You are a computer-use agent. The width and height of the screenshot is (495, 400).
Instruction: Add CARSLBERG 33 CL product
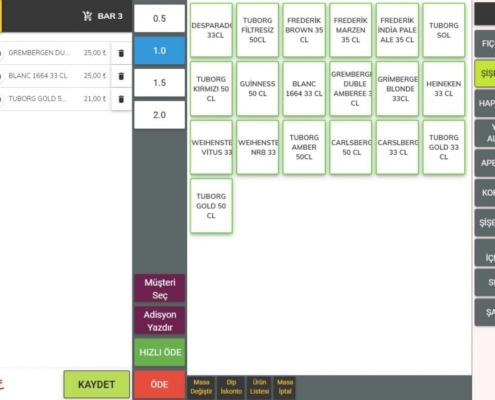click(x=397, y=147)
